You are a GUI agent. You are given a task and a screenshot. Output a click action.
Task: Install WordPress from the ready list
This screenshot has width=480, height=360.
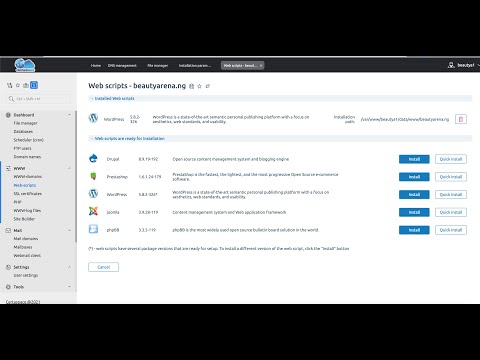[x=414, y=194]
